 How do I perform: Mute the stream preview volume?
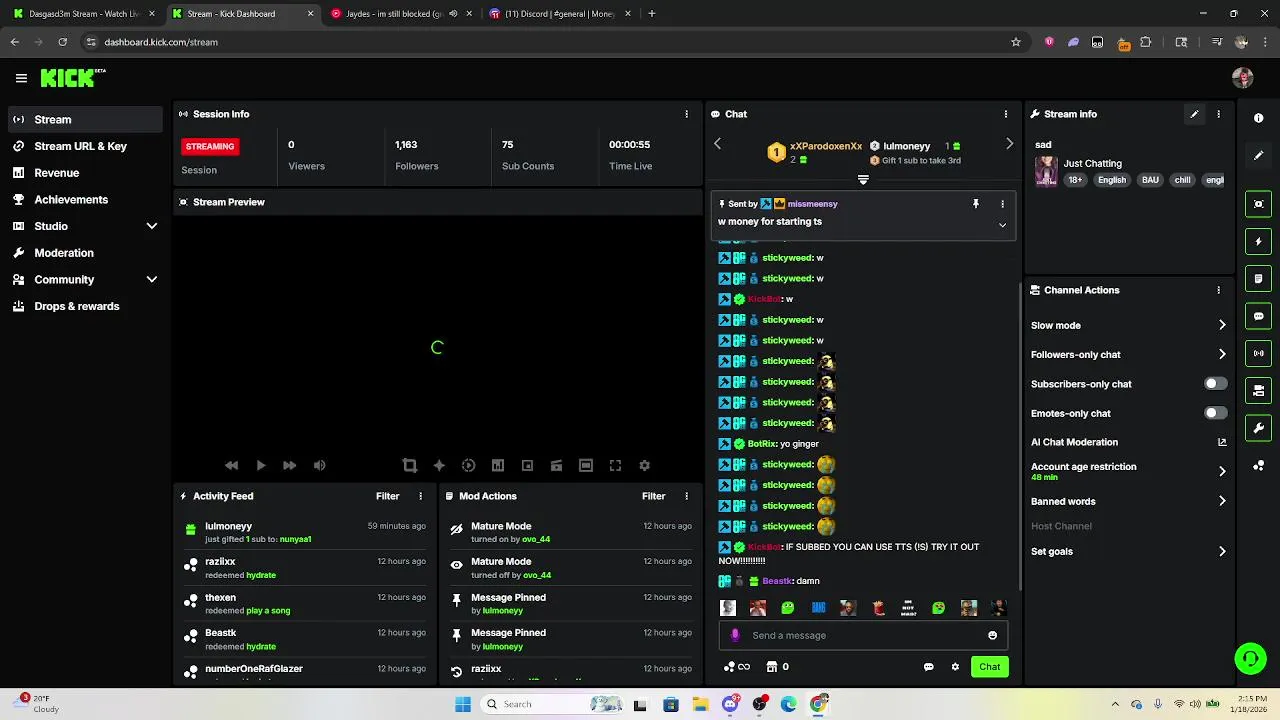(x=319, y=466)
